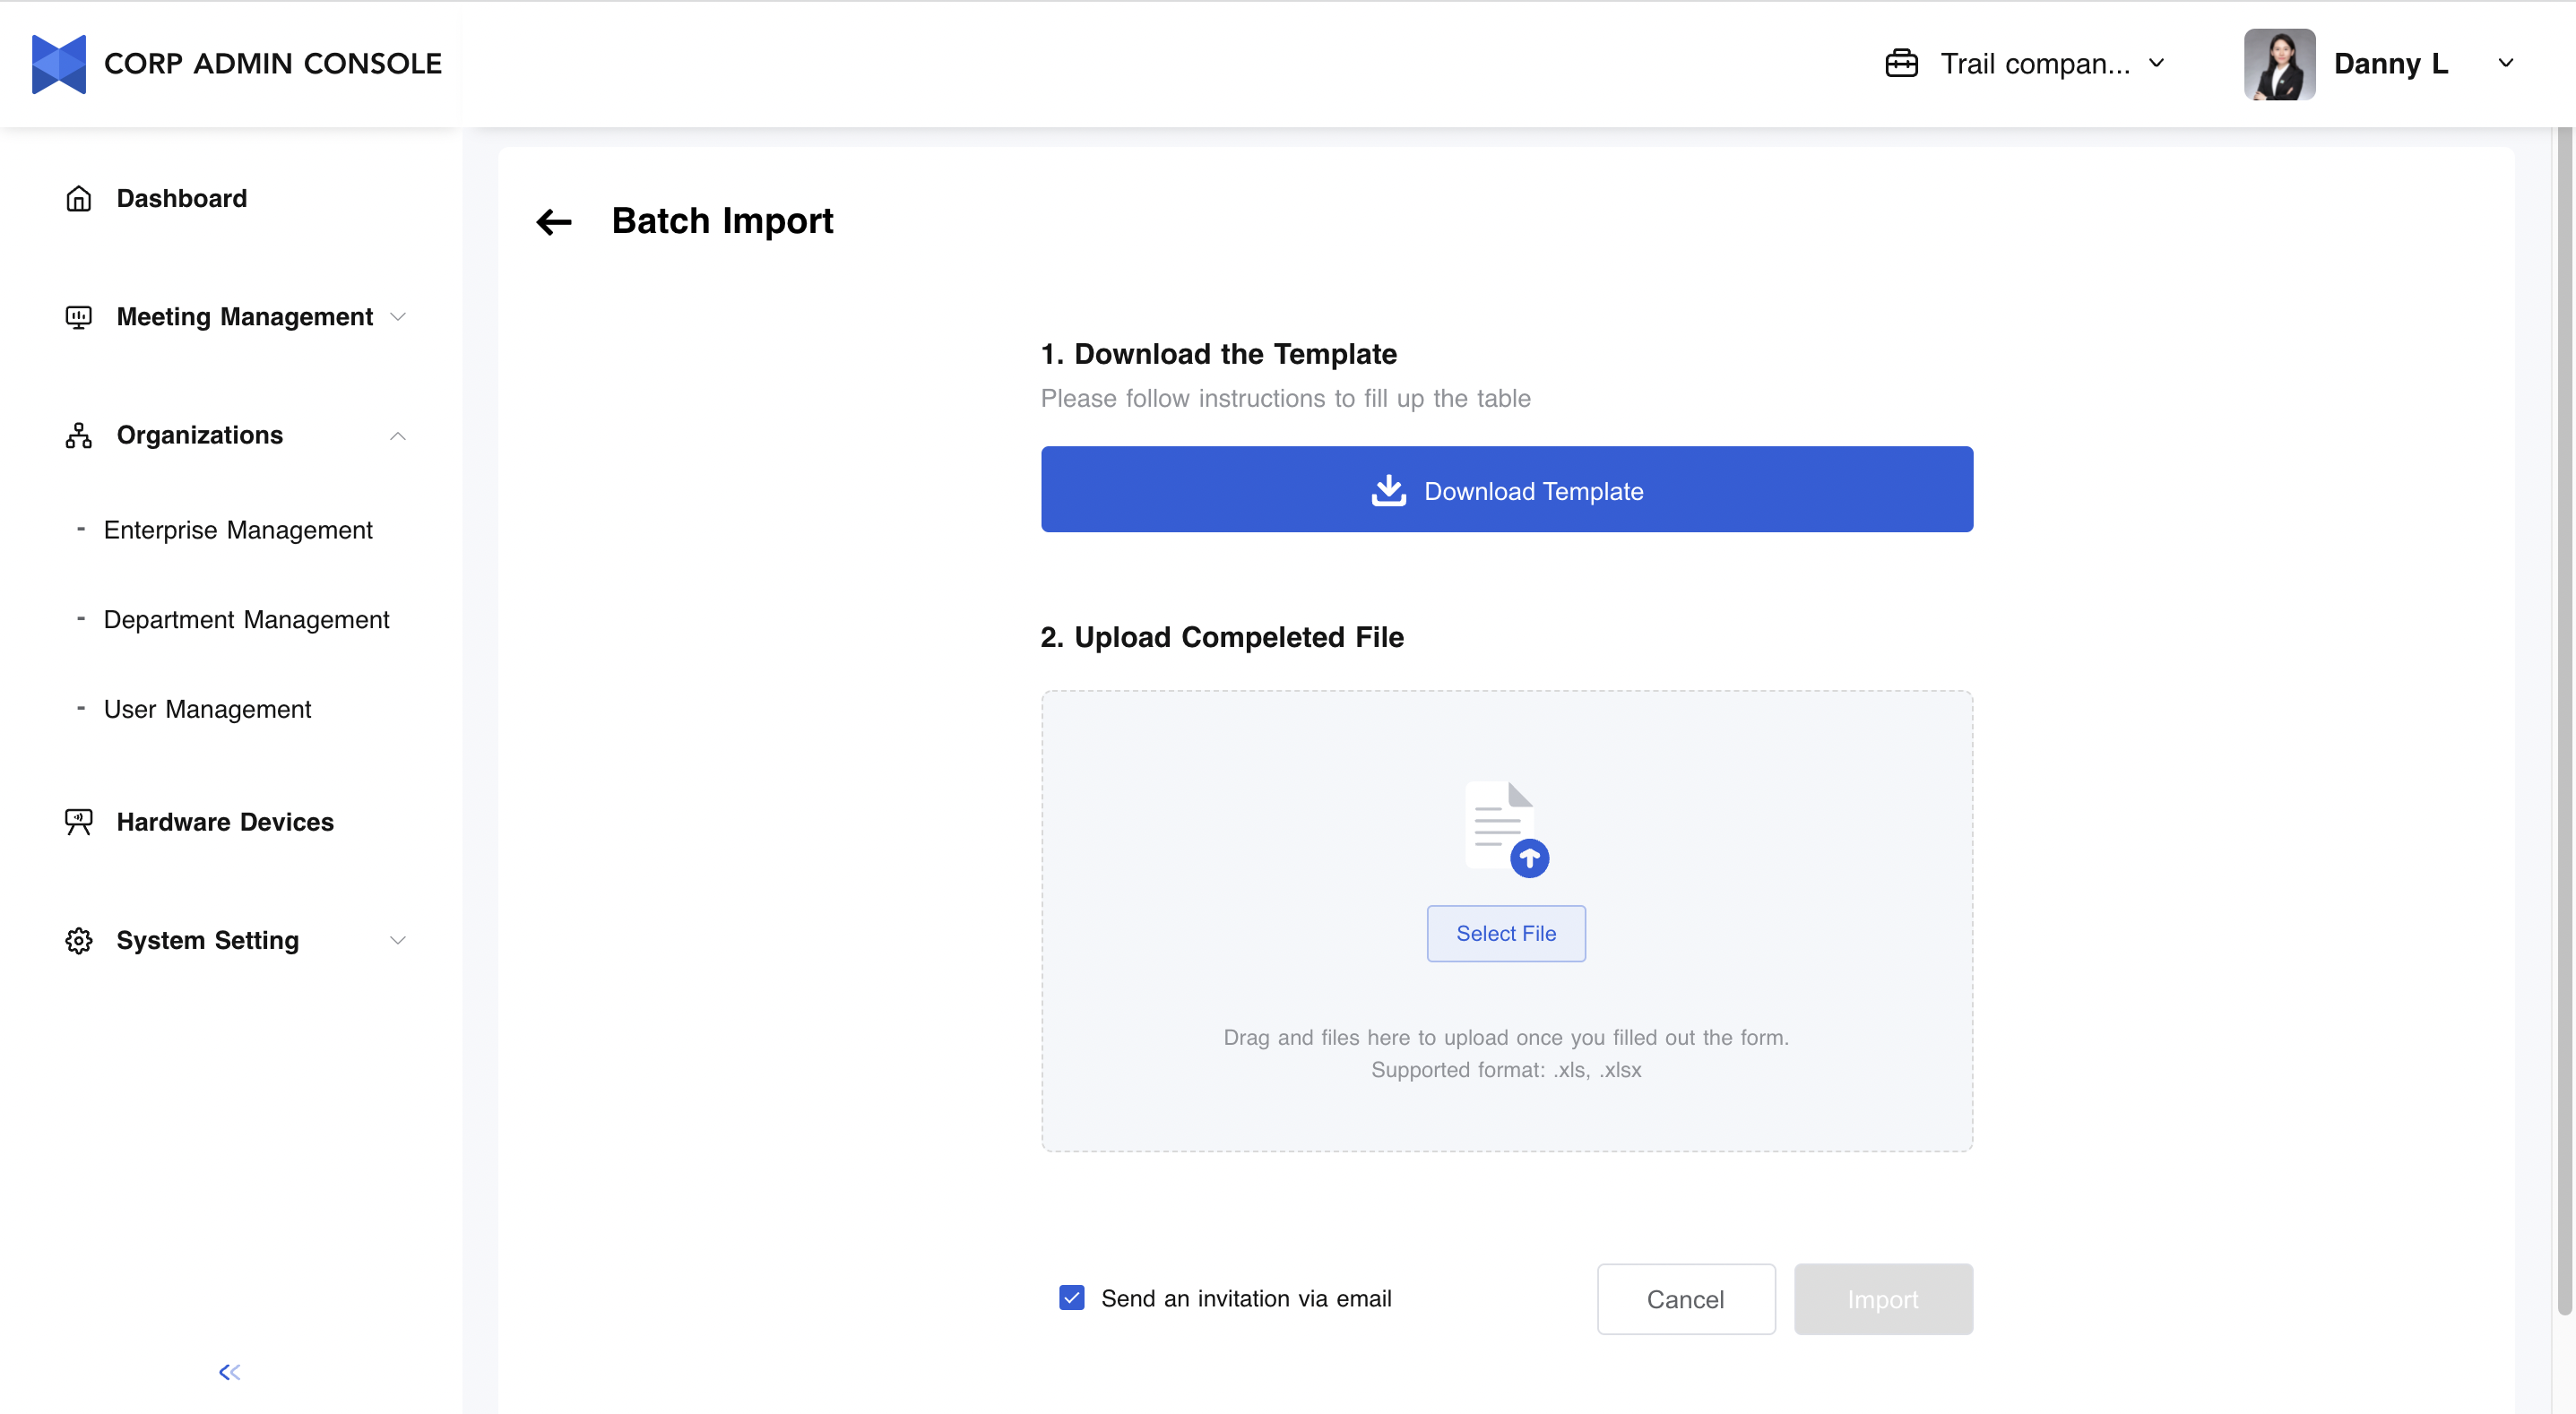Collapse the sidebar with double-chevron icon

coord(229,1372)
